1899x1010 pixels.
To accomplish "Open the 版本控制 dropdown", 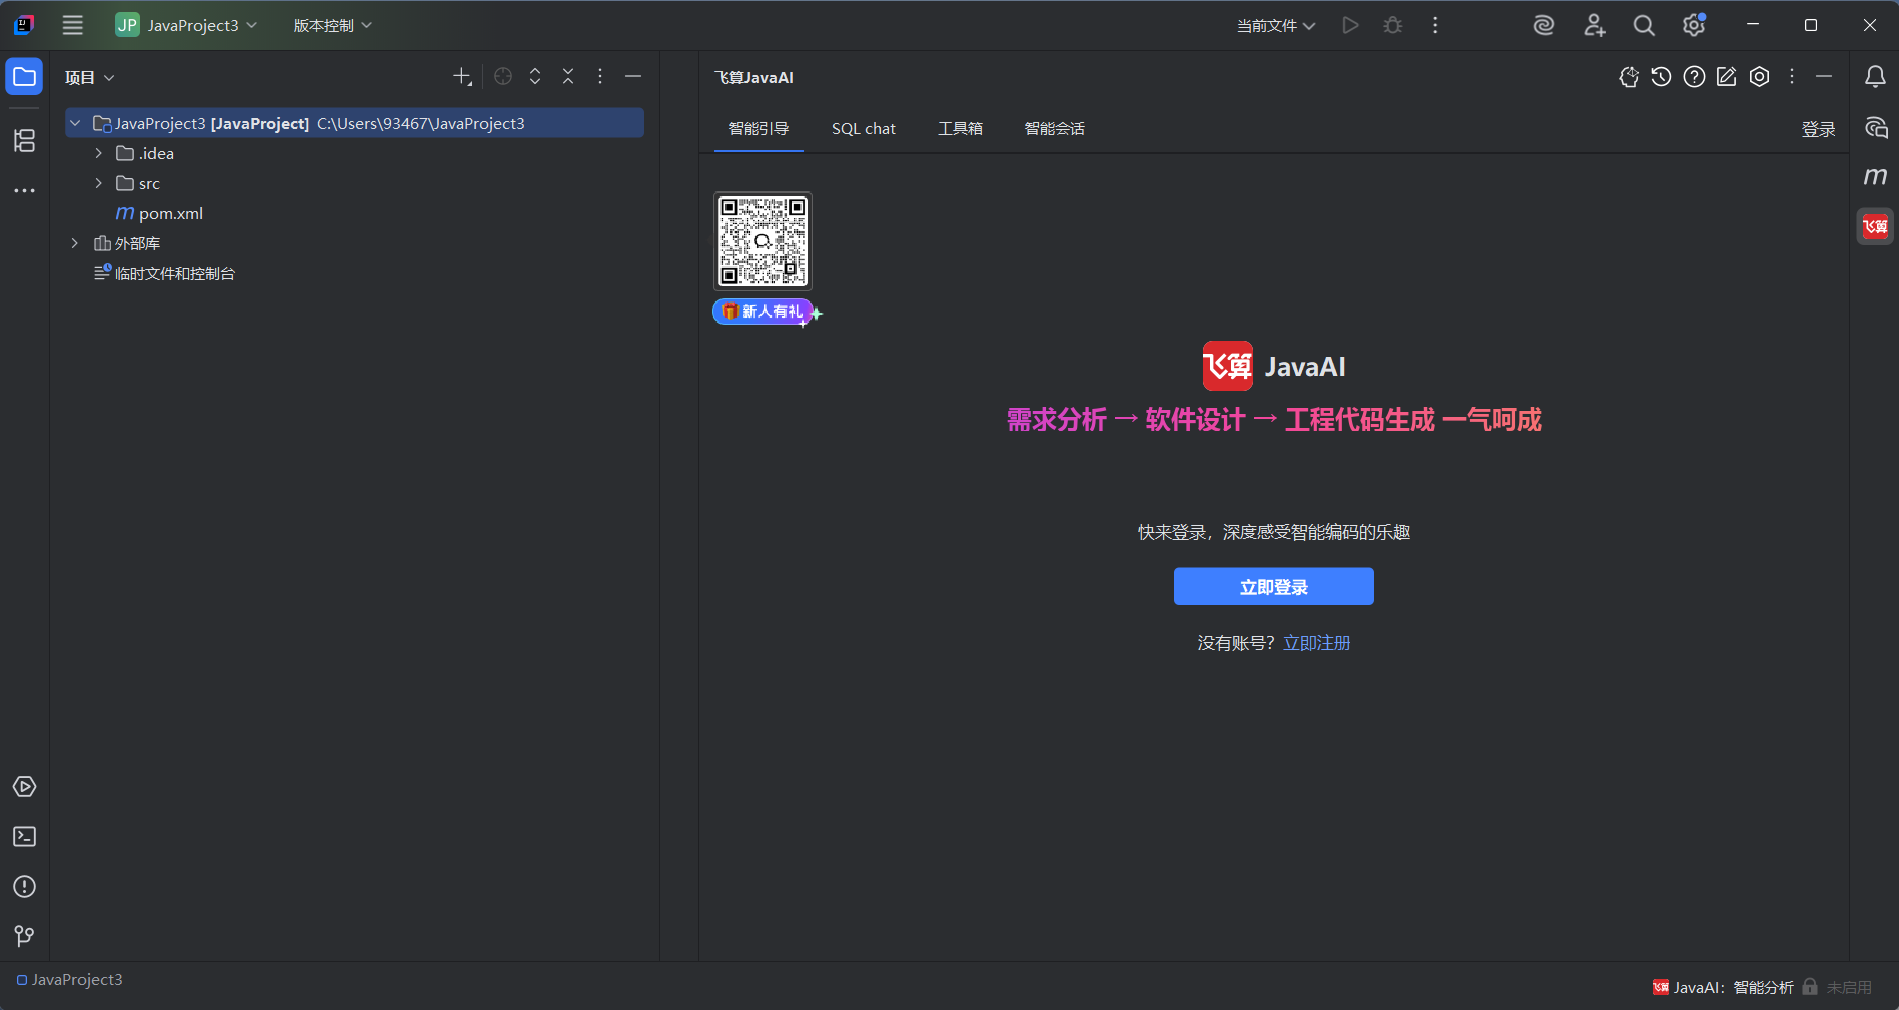I will point(332,26).
